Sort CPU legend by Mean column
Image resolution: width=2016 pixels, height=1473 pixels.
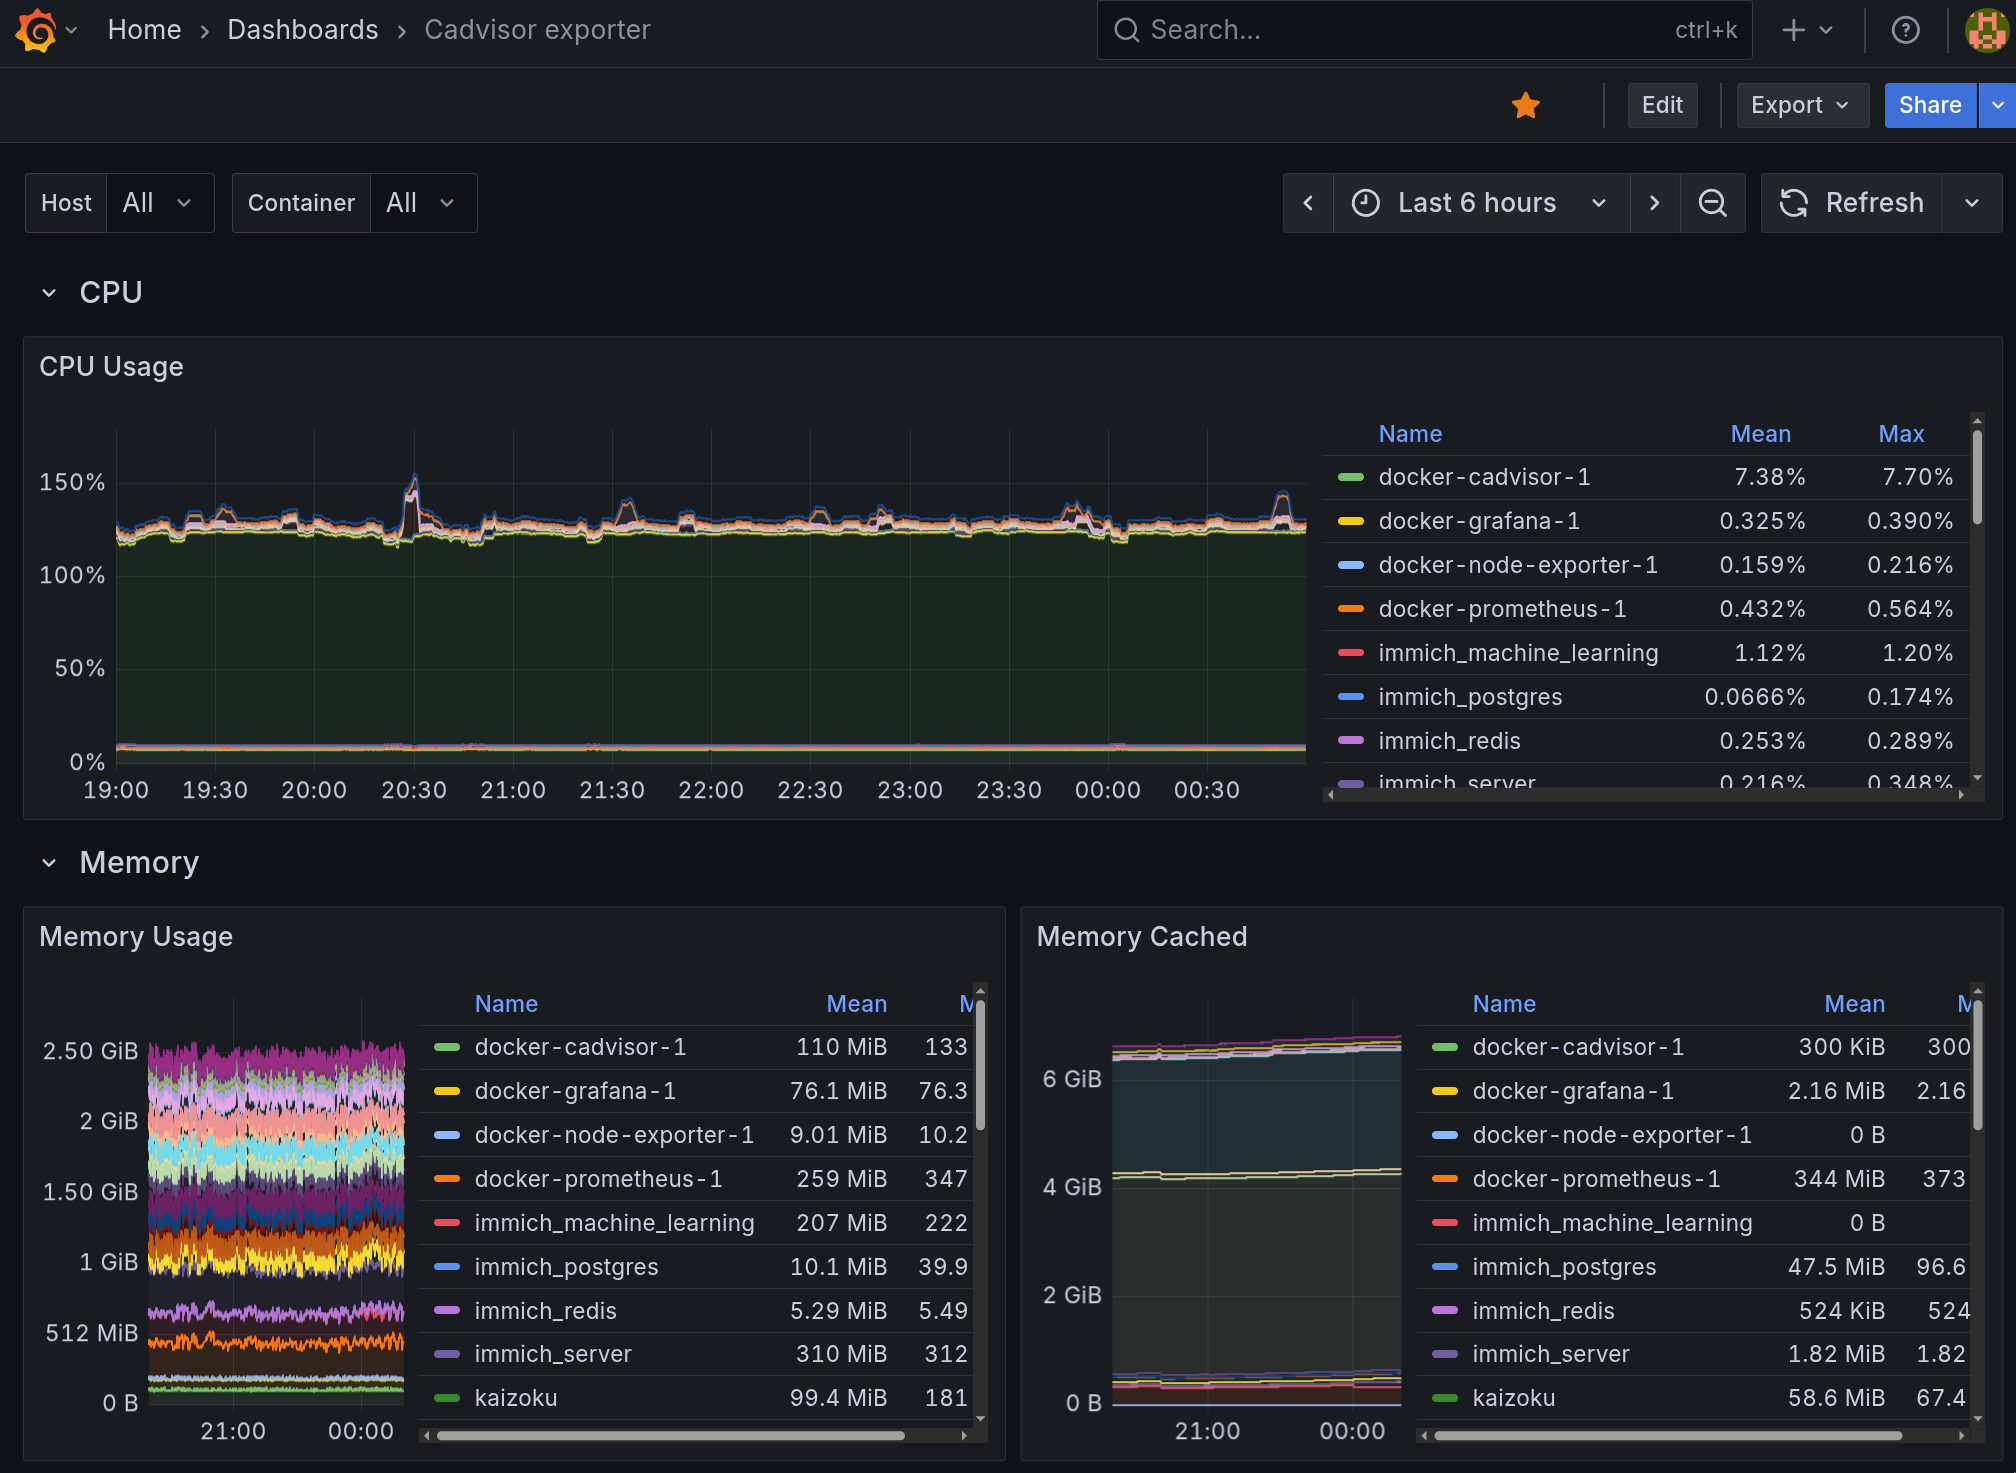(x=1760, y=434)
